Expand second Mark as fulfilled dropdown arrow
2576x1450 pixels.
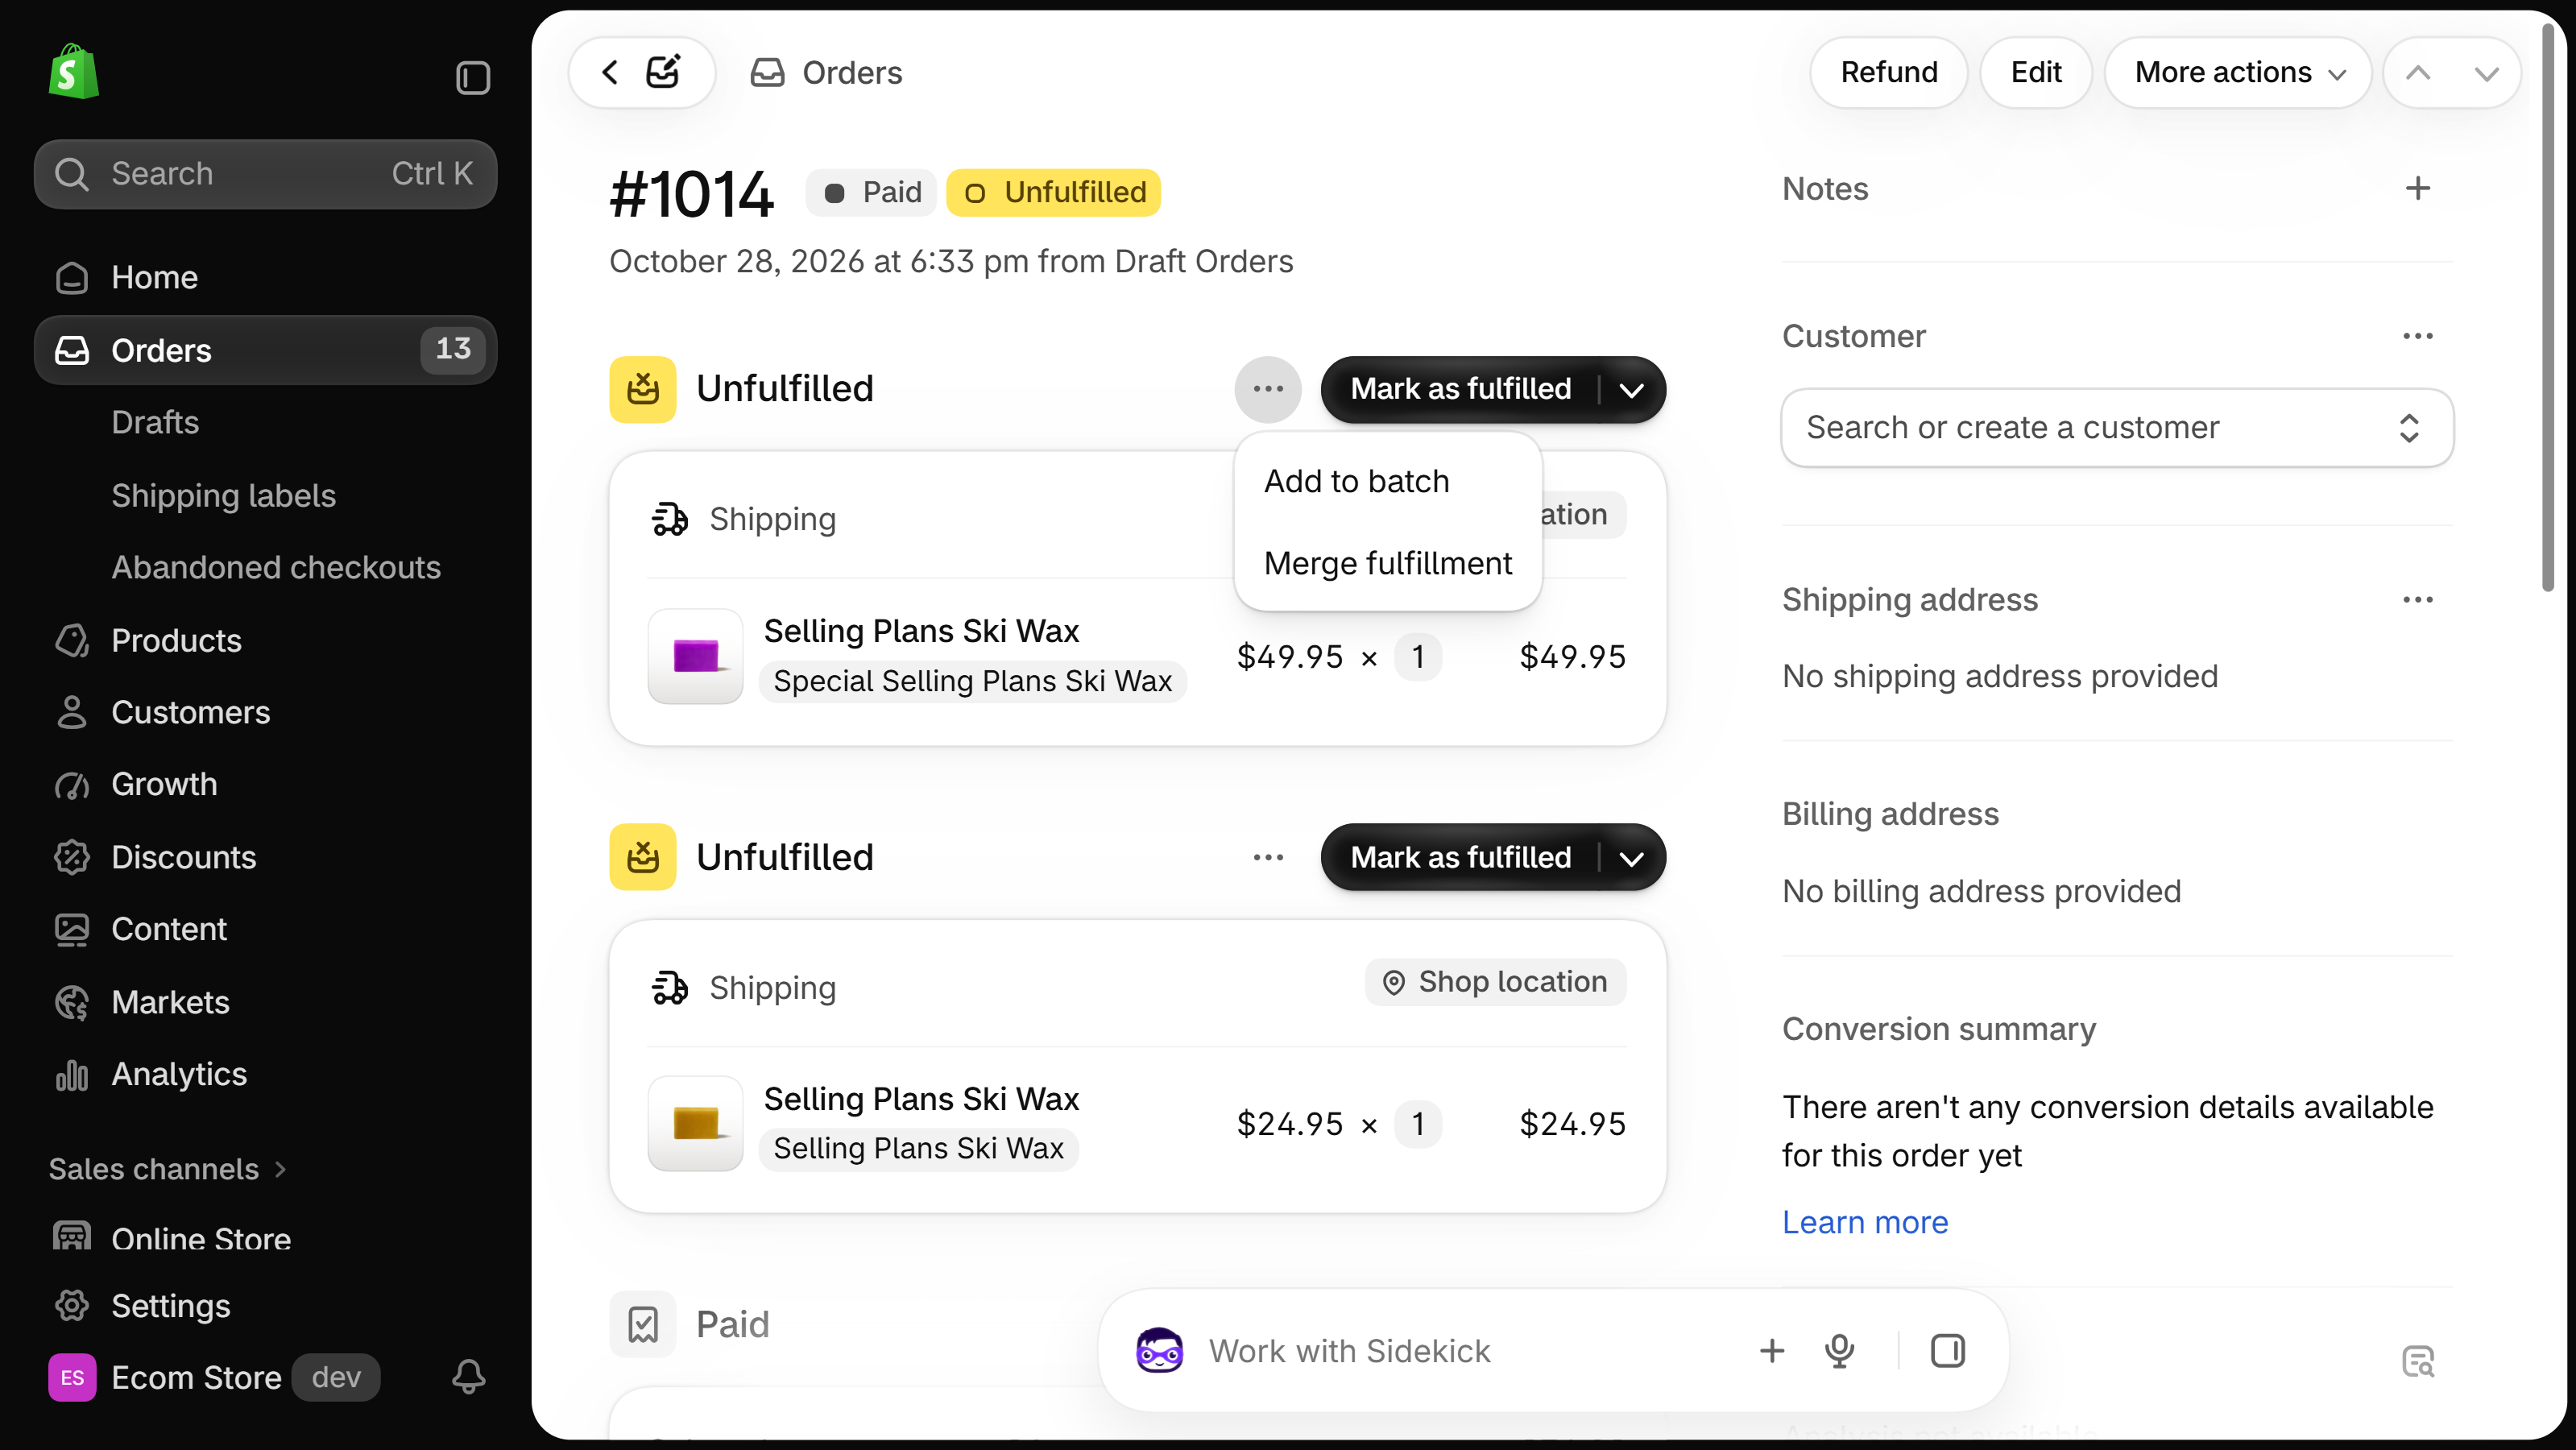coord(1632,857)
